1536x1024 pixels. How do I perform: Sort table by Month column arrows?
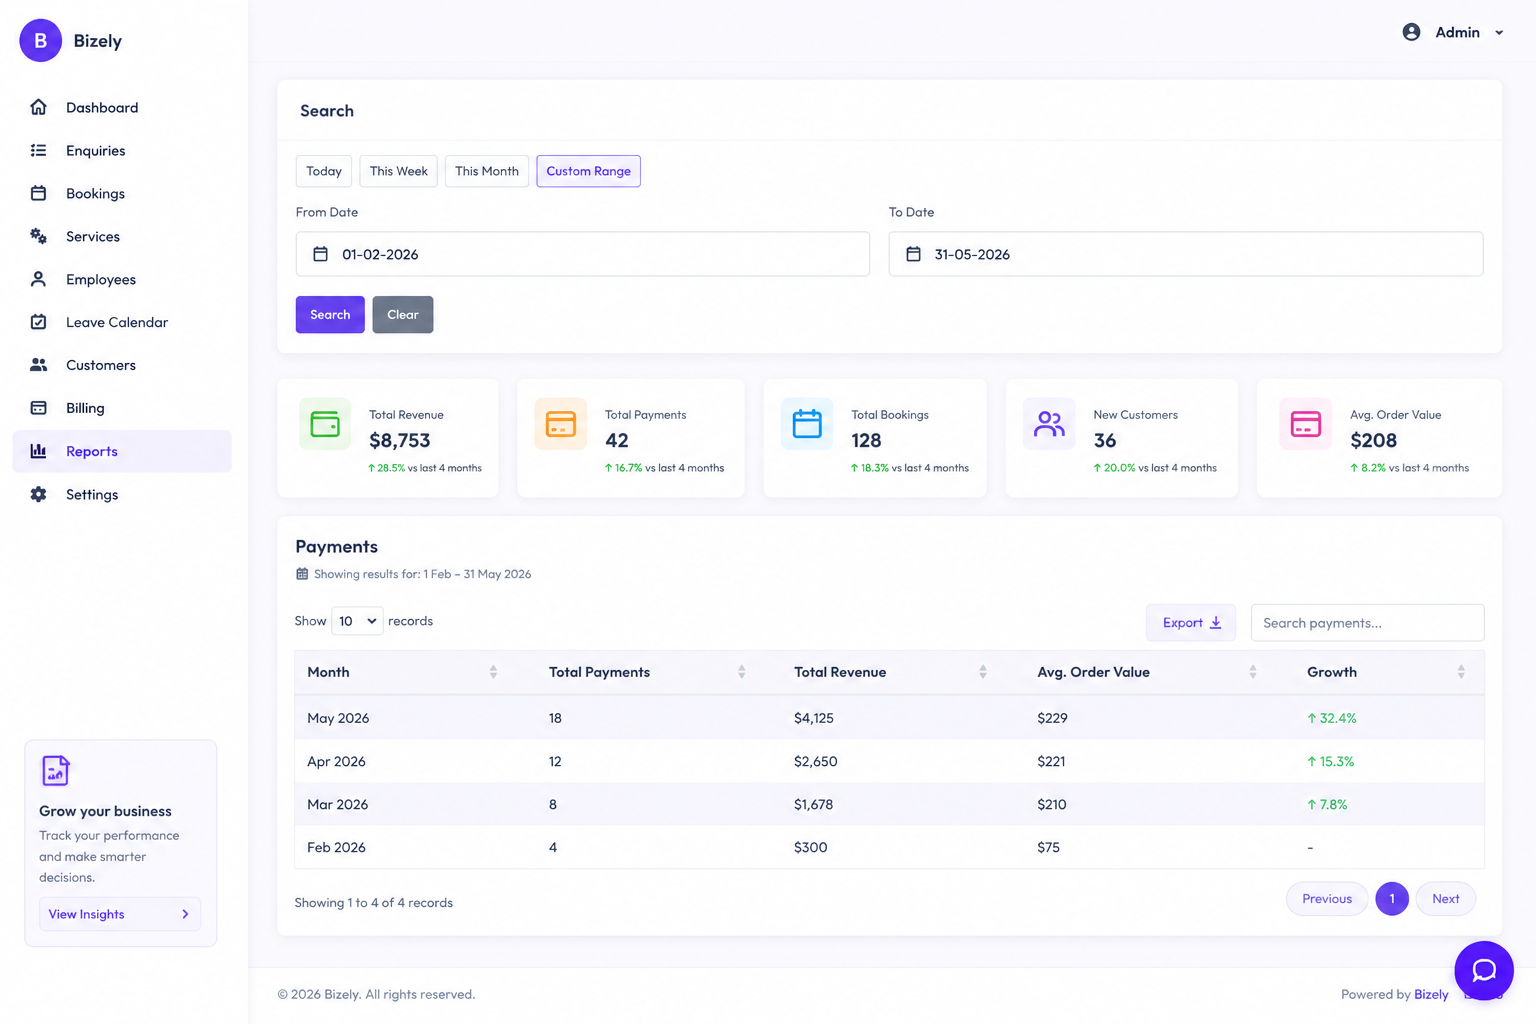[493, 672]
